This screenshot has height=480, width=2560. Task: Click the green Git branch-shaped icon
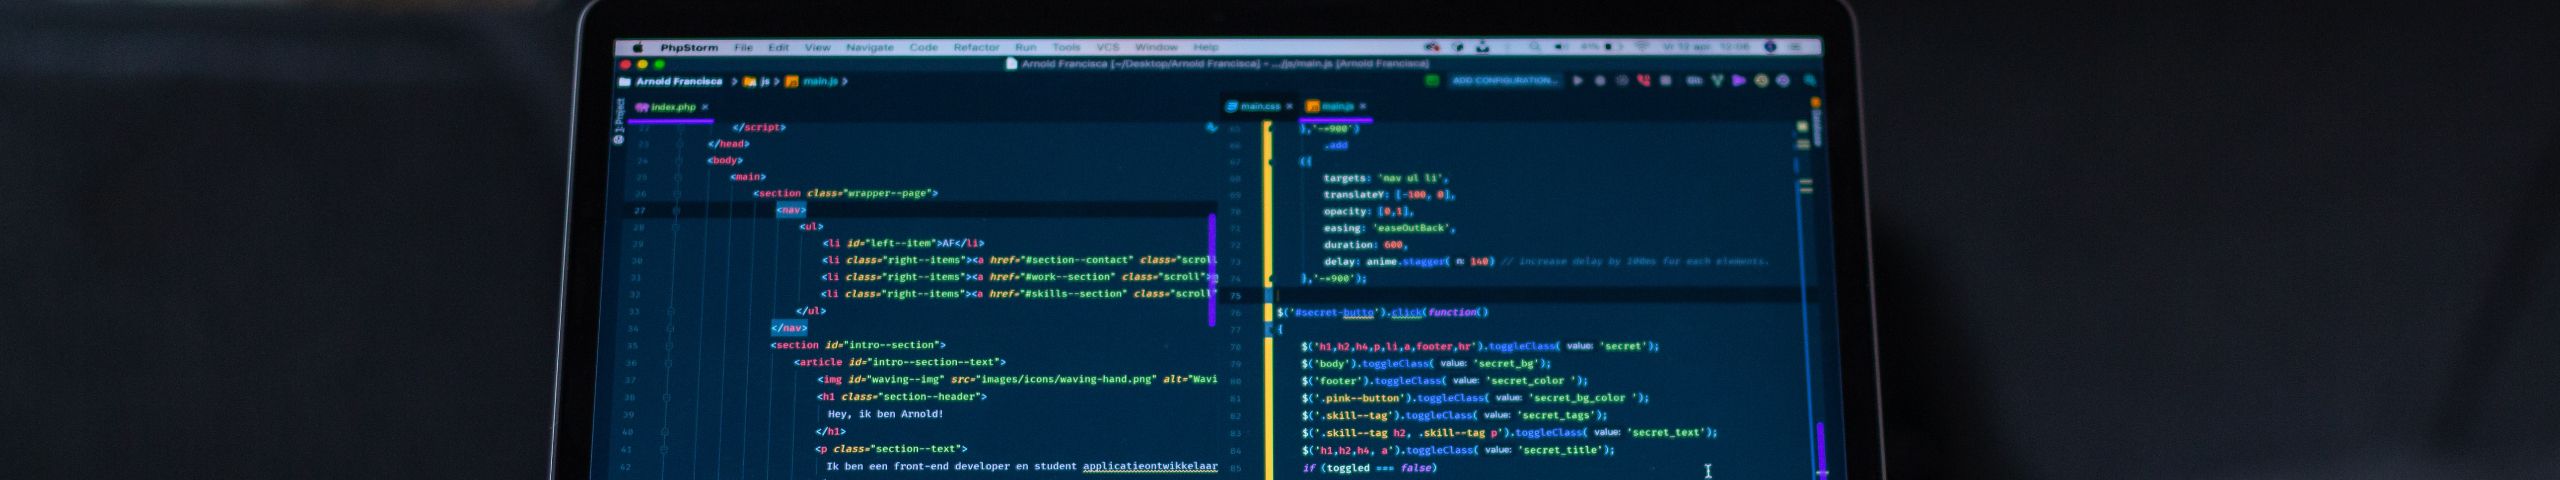pyautogui.click(x=1717, y=81)
